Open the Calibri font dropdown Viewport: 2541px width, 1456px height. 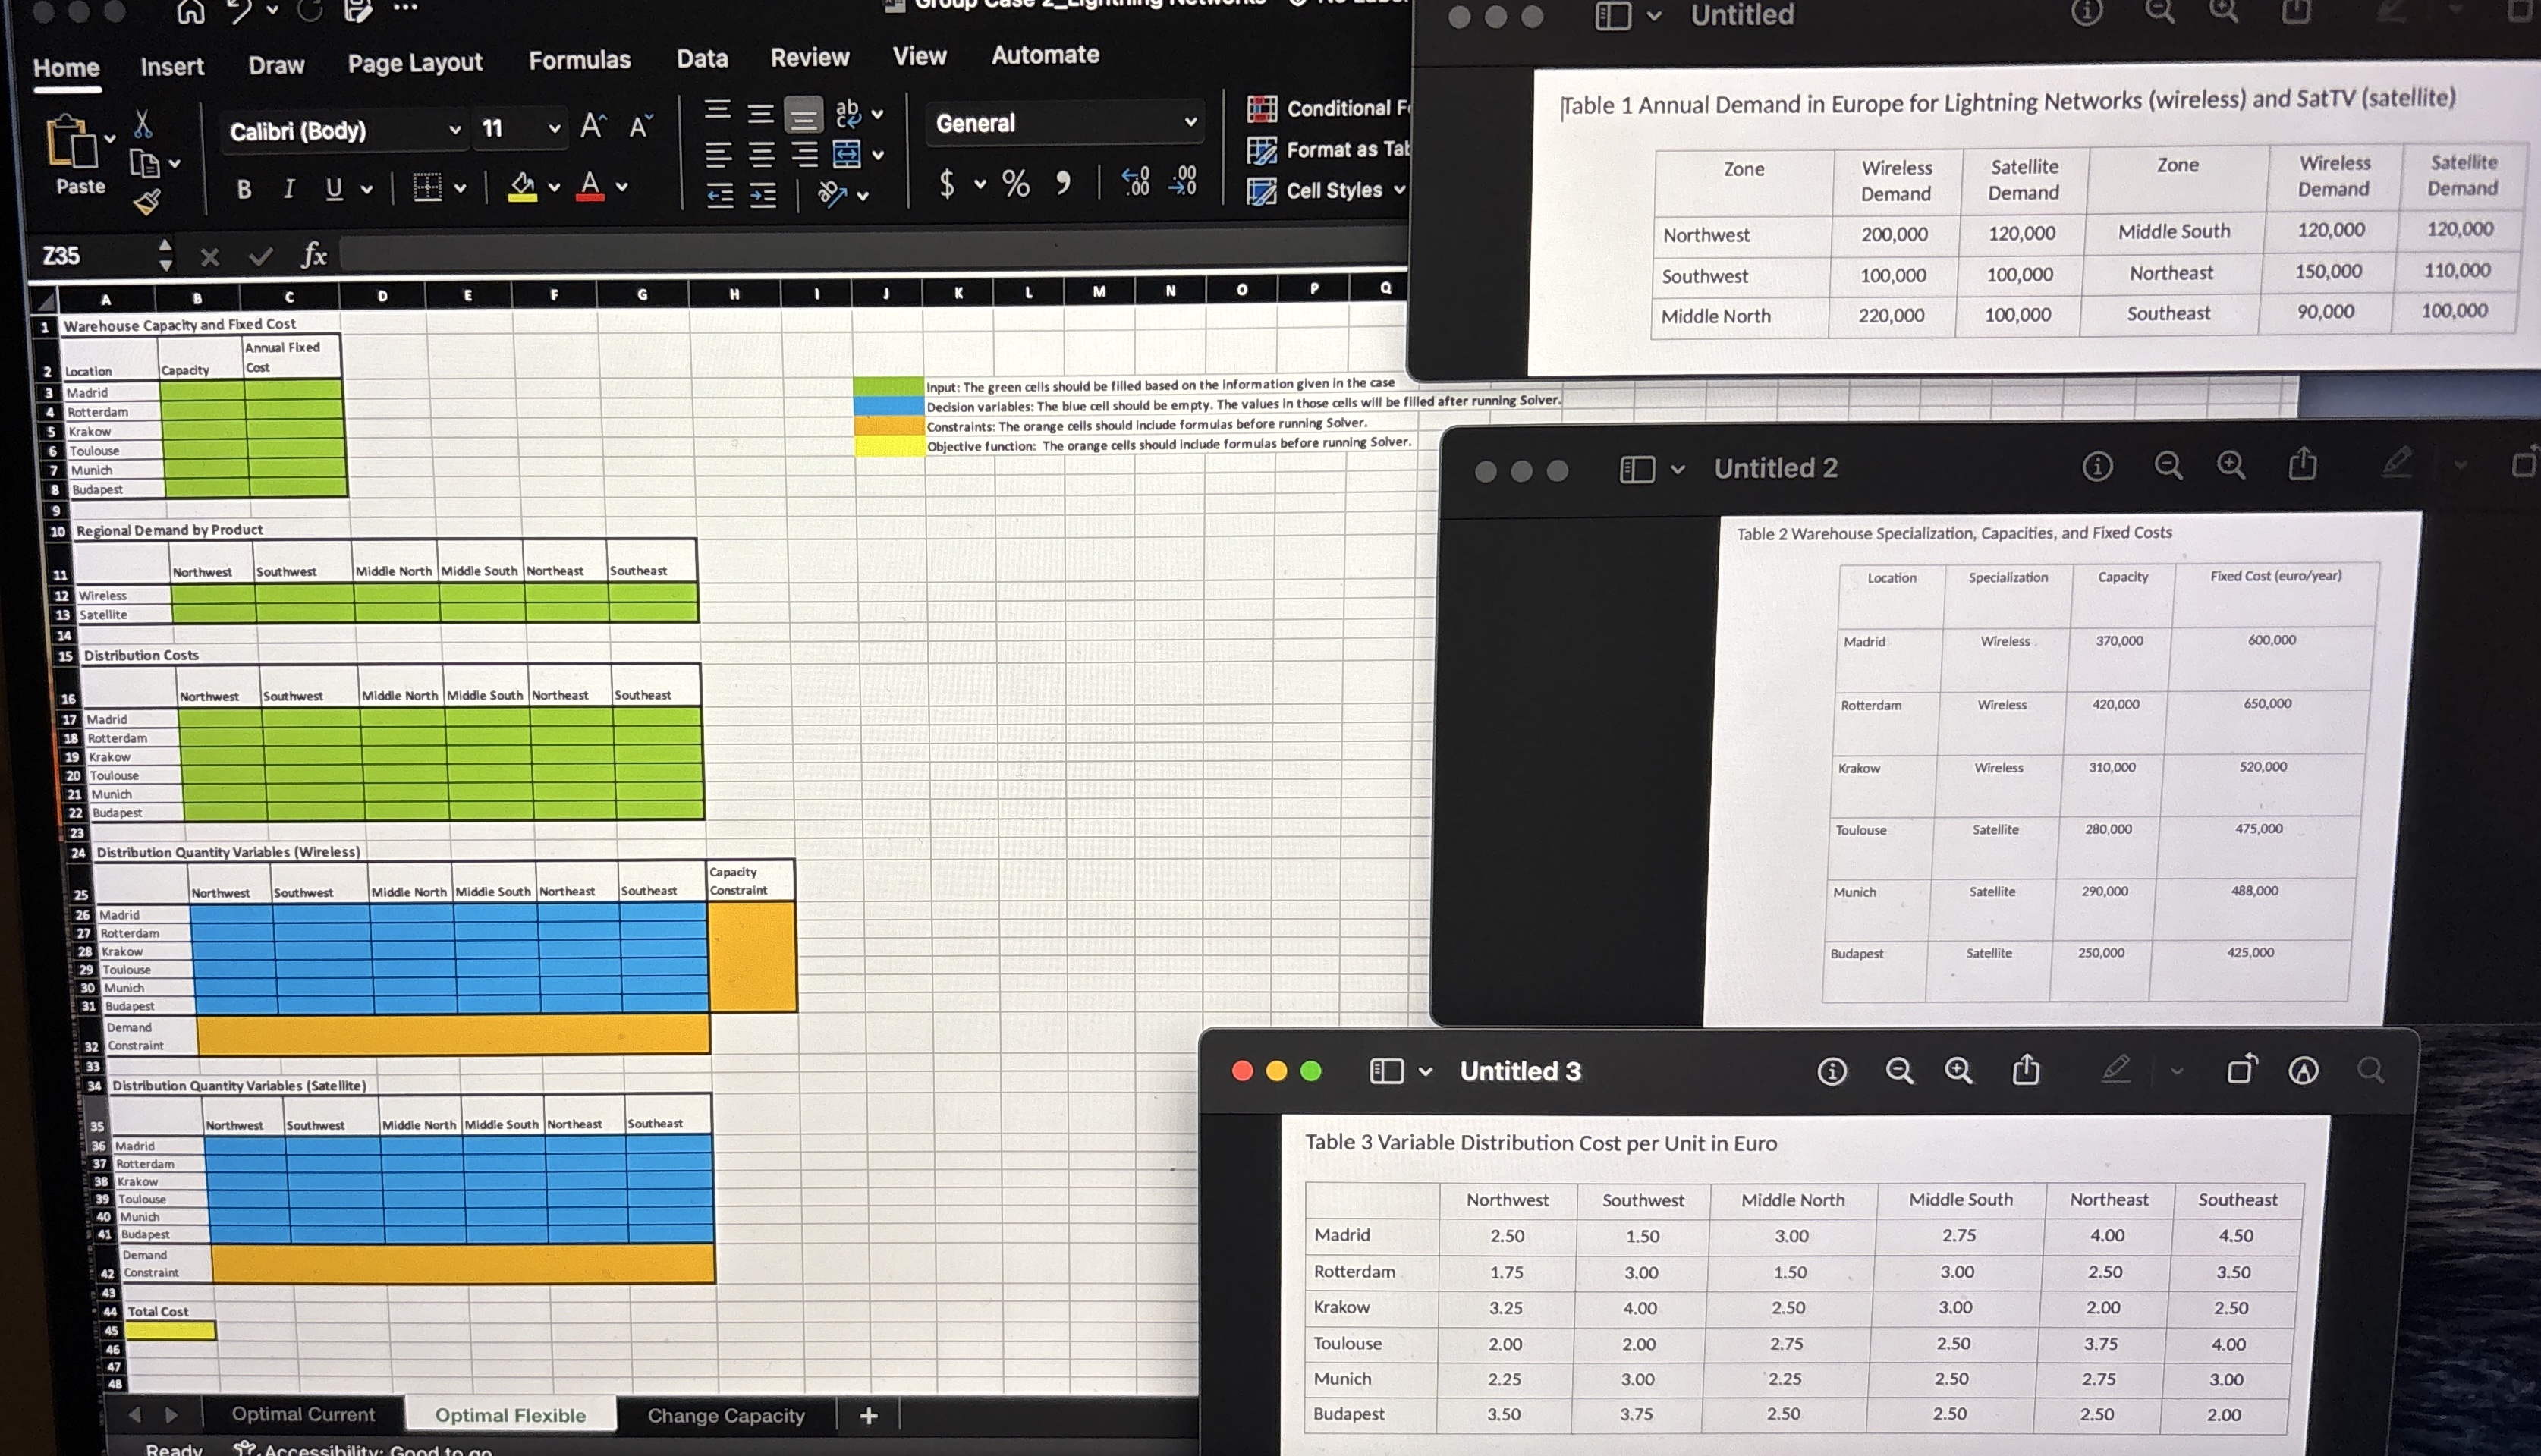click(456, 130)
